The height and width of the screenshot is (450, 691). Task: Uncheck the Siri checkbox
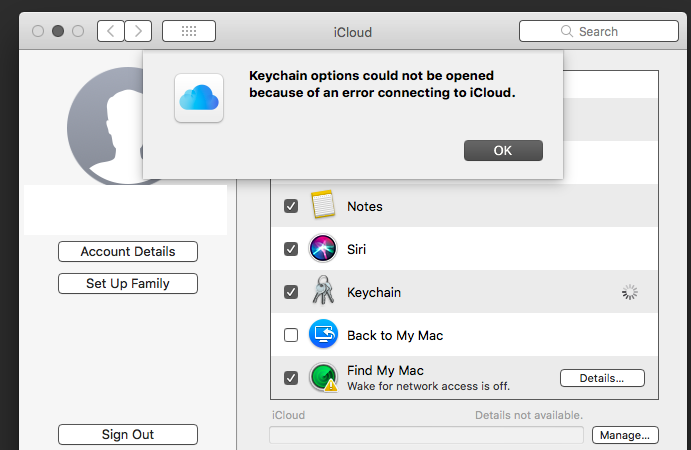(x=291, y=249)
